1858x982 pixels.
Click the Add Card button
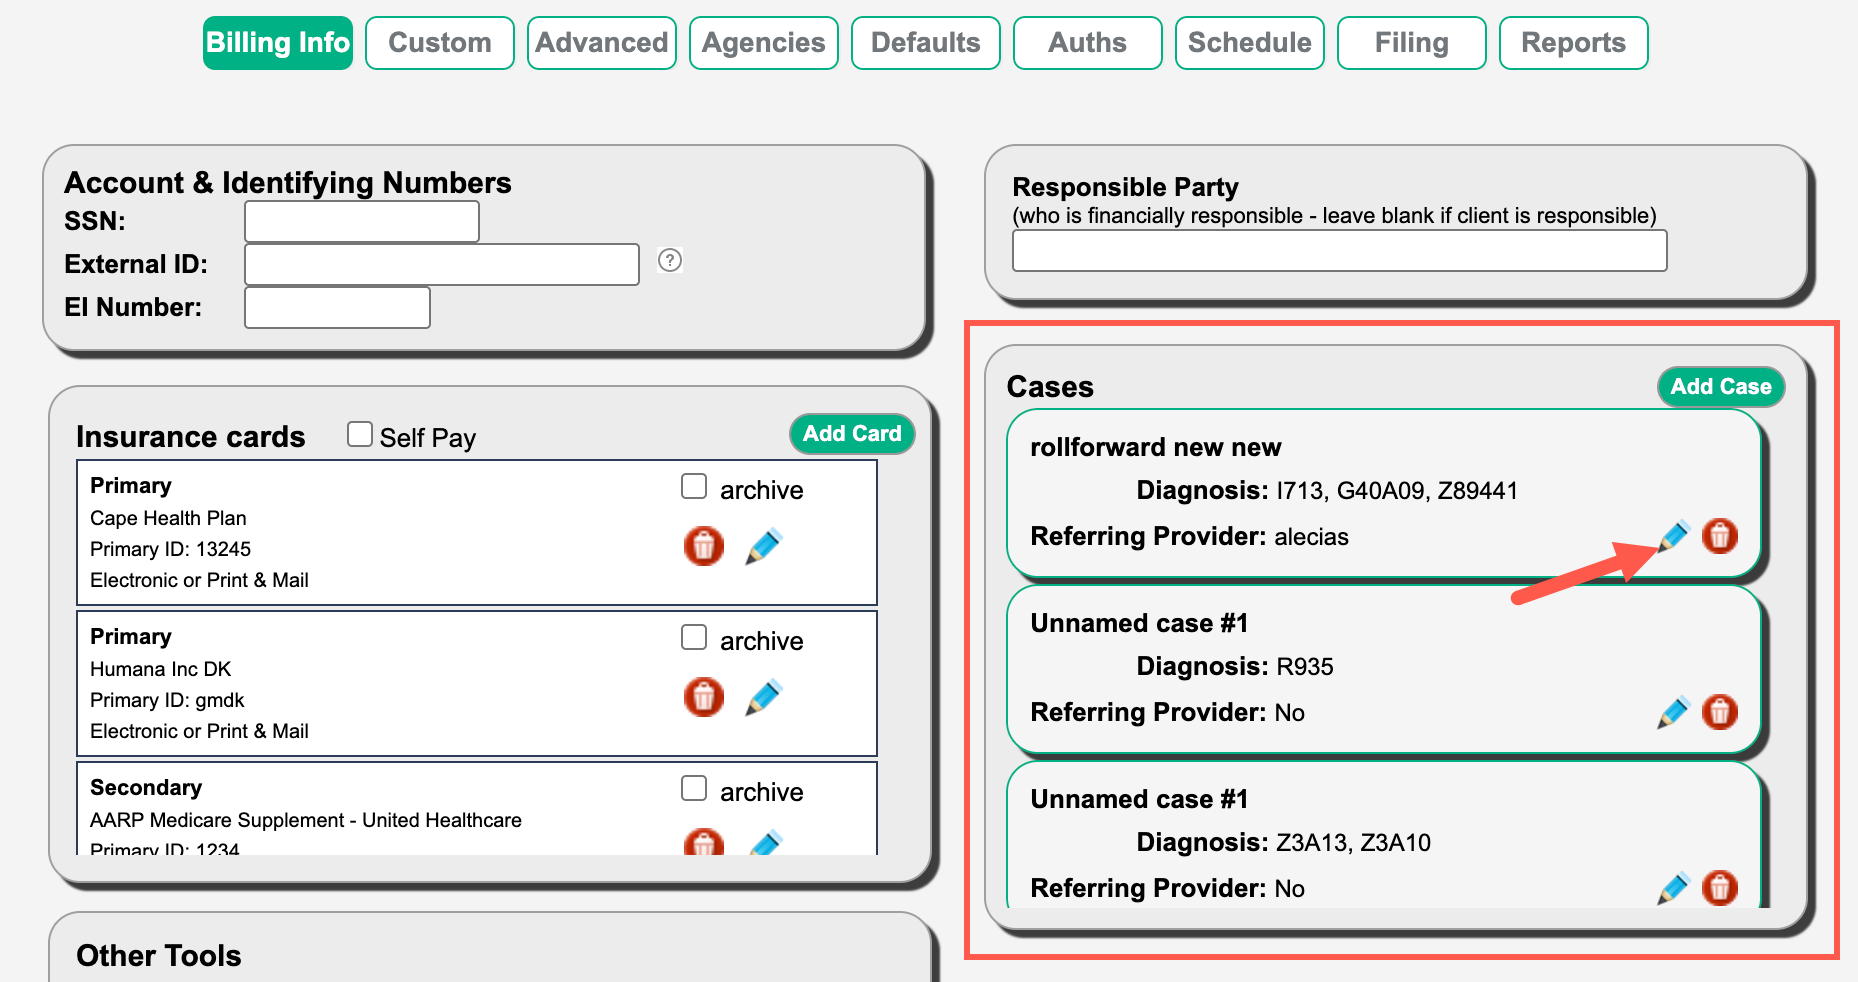pyautogui.click(x=852, y=434)
